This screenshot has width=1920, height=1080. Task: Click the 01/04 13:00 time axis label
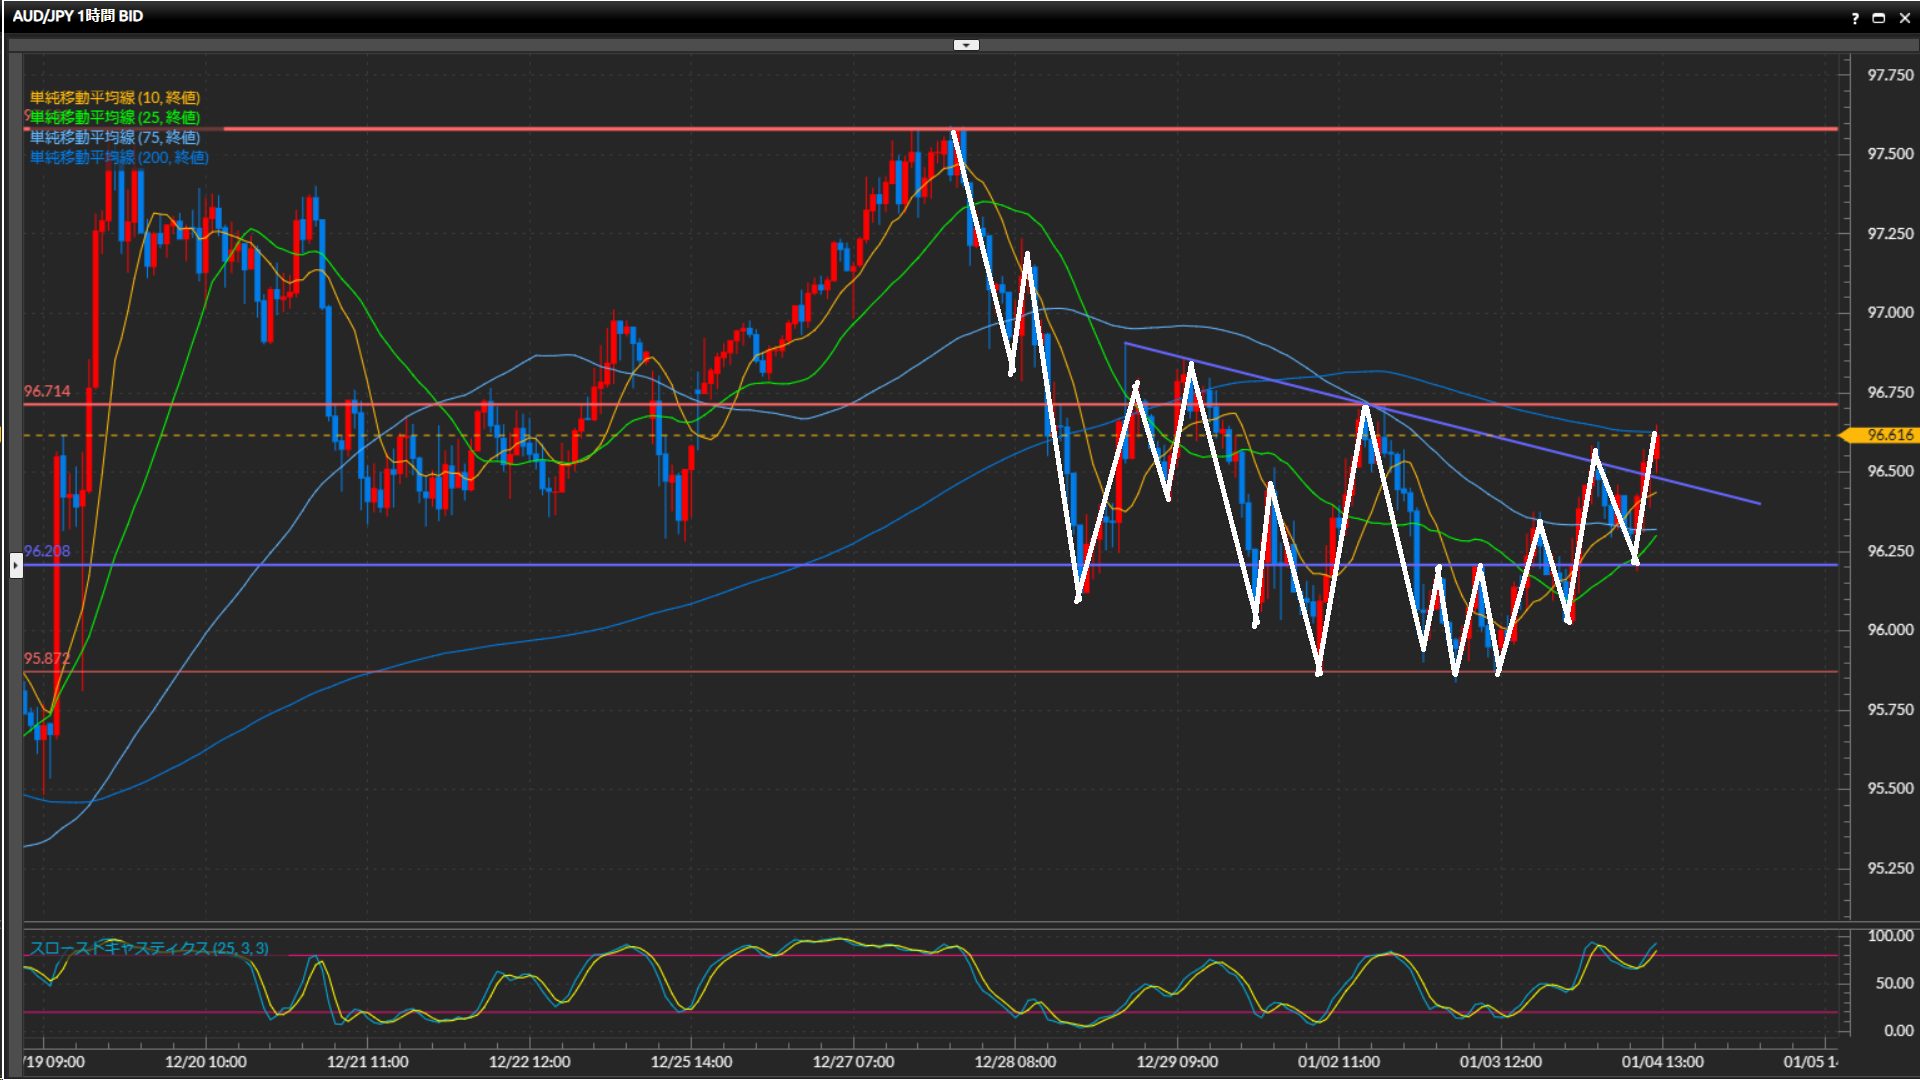coord(1662,1062)
